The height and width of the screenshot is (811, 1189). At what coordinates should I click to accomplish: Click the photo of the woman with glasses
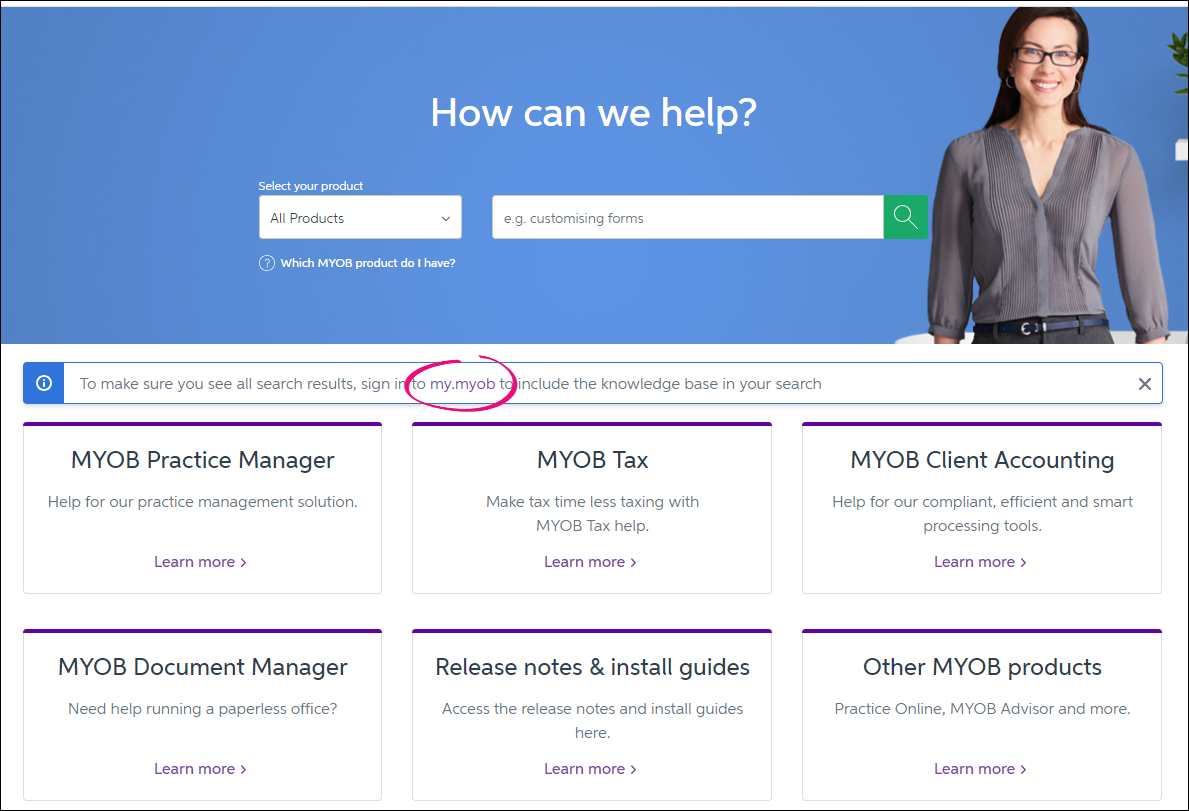1049,174
